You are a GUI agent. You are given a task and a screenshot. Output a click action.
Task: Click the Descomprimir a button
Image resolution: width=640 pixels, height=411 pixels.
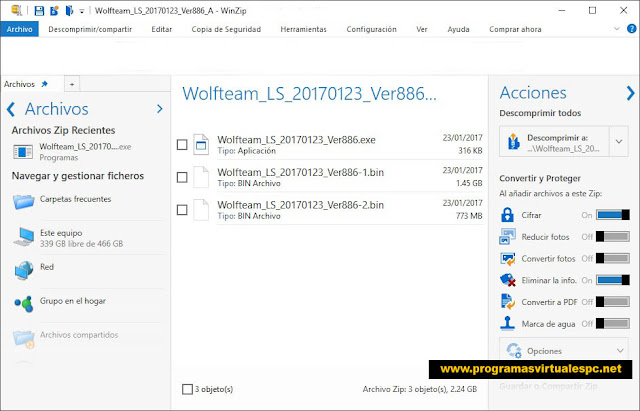coord(554,142)
